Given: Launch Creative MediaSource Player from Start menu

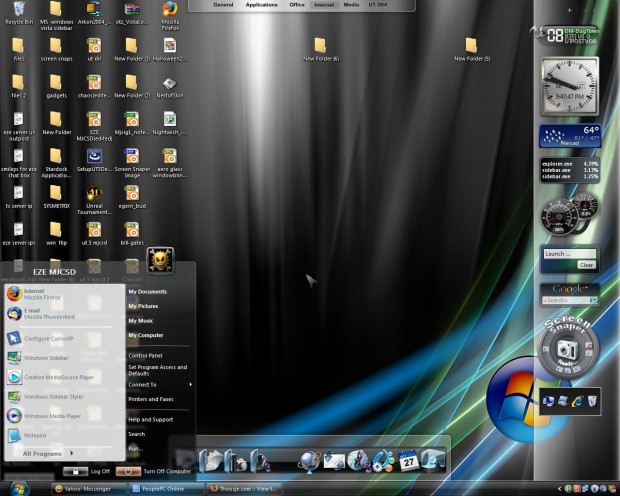Looking at the screenshot, I should click(x=64, y=377).
